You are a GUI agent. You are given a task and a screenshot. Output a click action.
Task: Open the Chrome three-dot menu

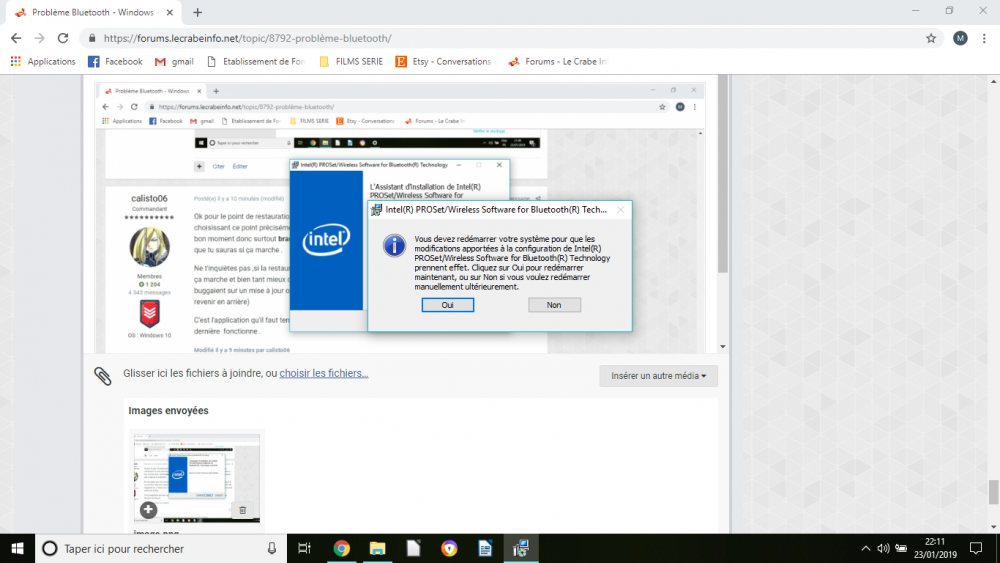tap(985, 38)
